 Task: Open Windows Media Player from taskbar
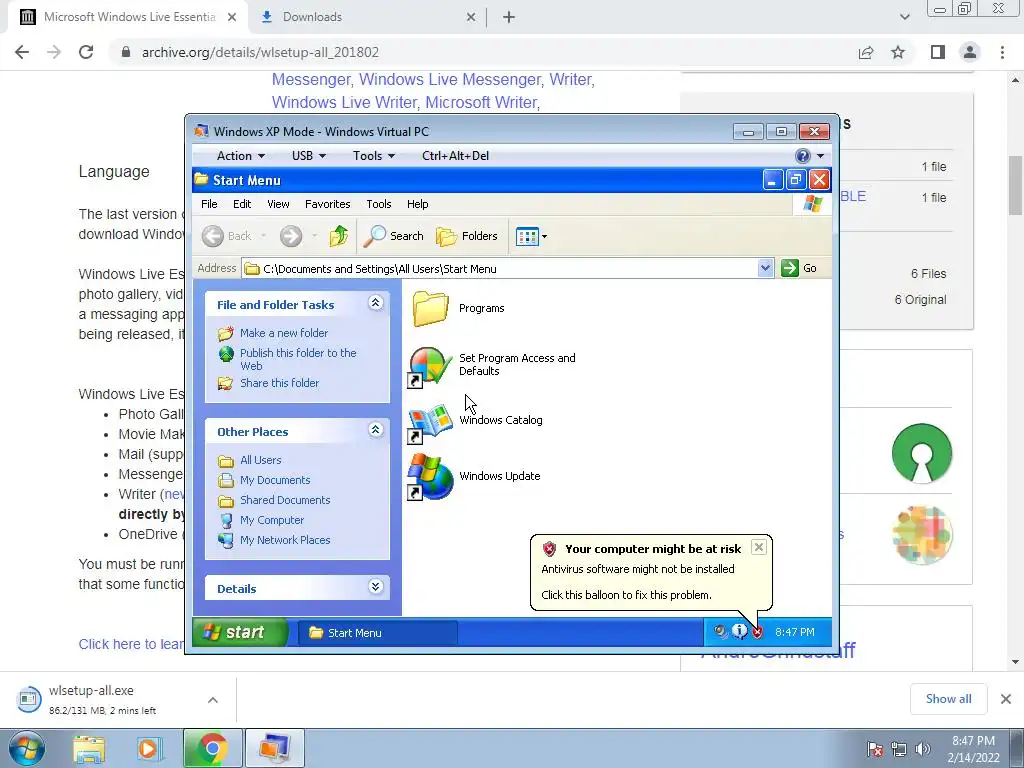[150, 748]
